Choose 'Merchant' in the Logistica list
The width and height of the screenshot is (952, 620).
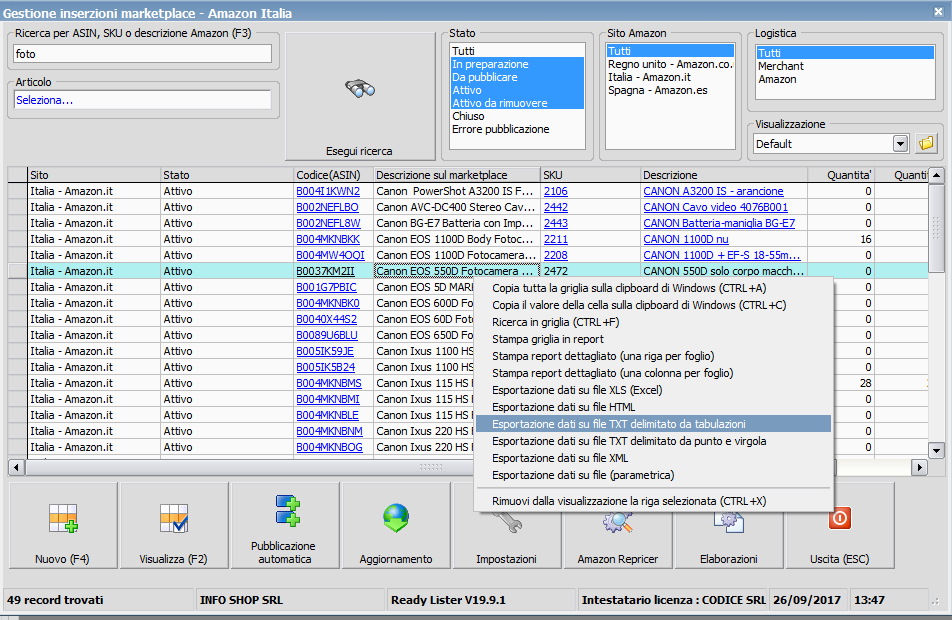pos(780,66)
